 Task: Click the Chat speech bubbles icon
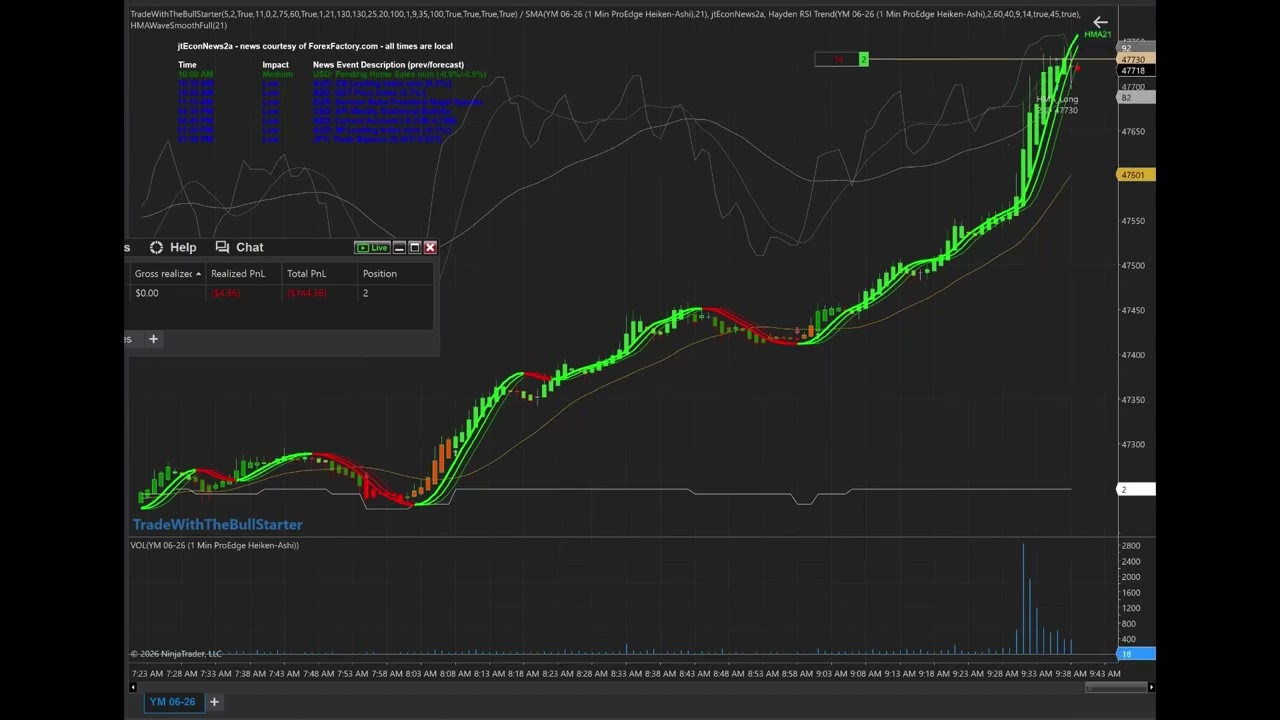(x=222, y=247)
